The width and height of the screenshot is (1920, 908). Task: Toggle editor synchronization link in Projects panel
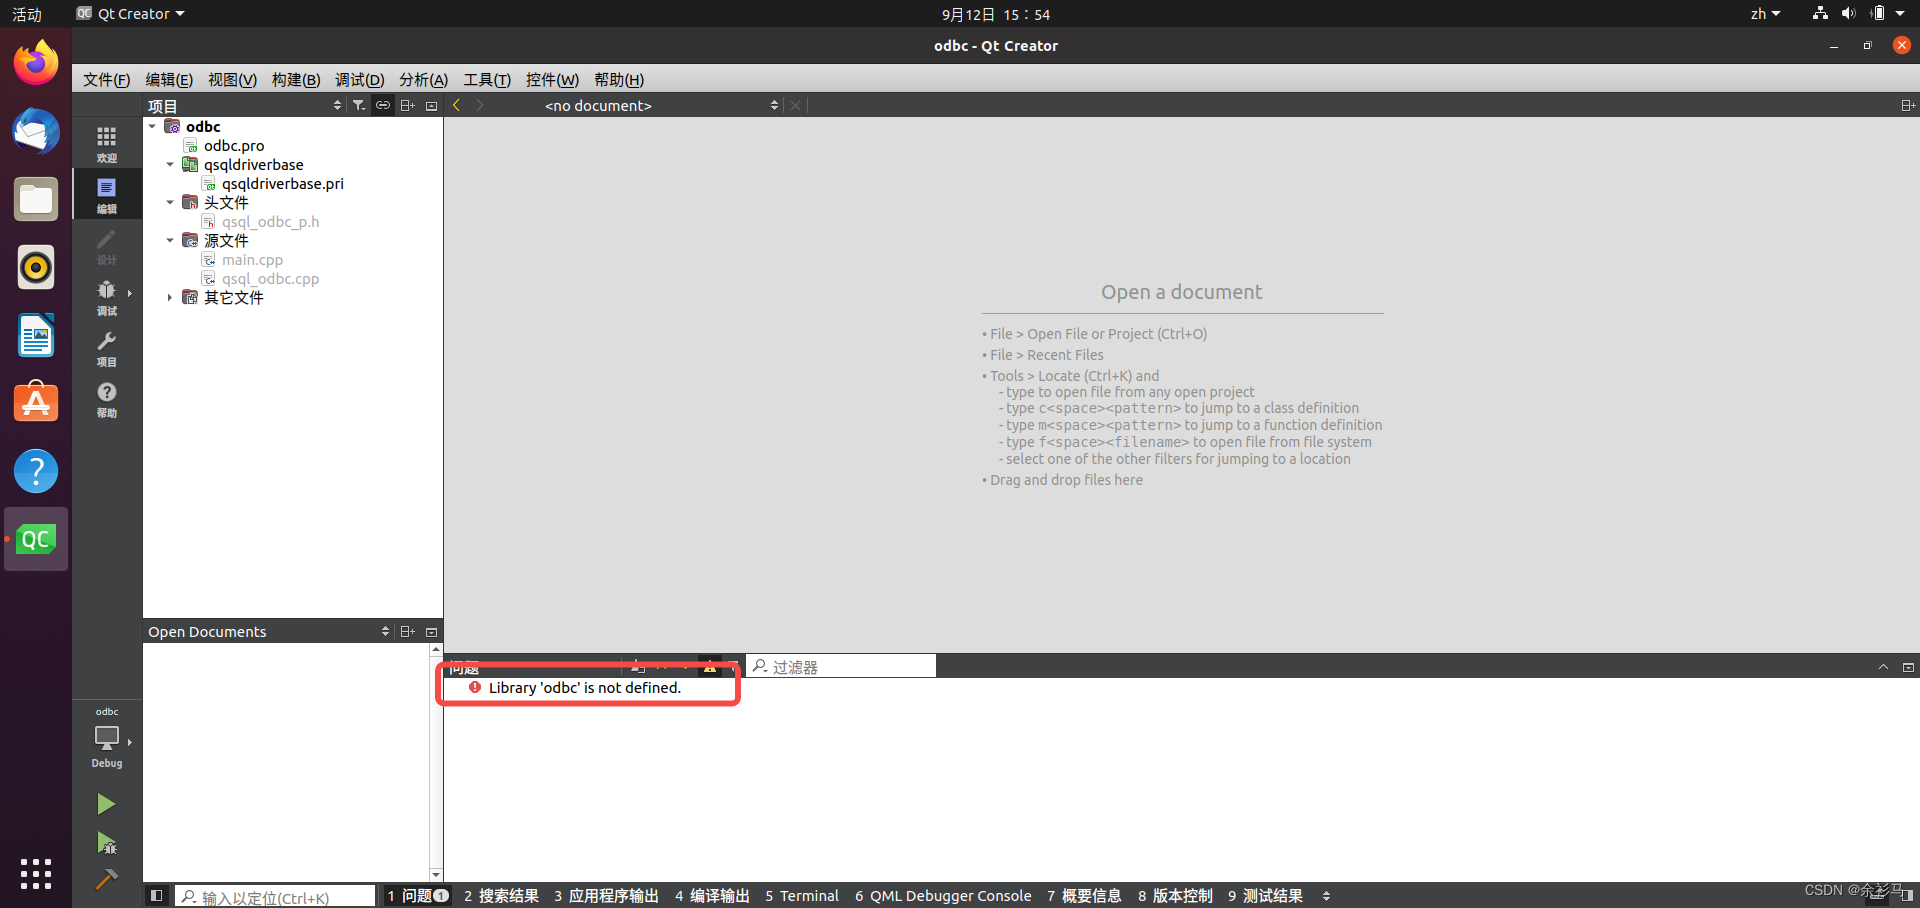pyautogui.click(x=383, y=105)
